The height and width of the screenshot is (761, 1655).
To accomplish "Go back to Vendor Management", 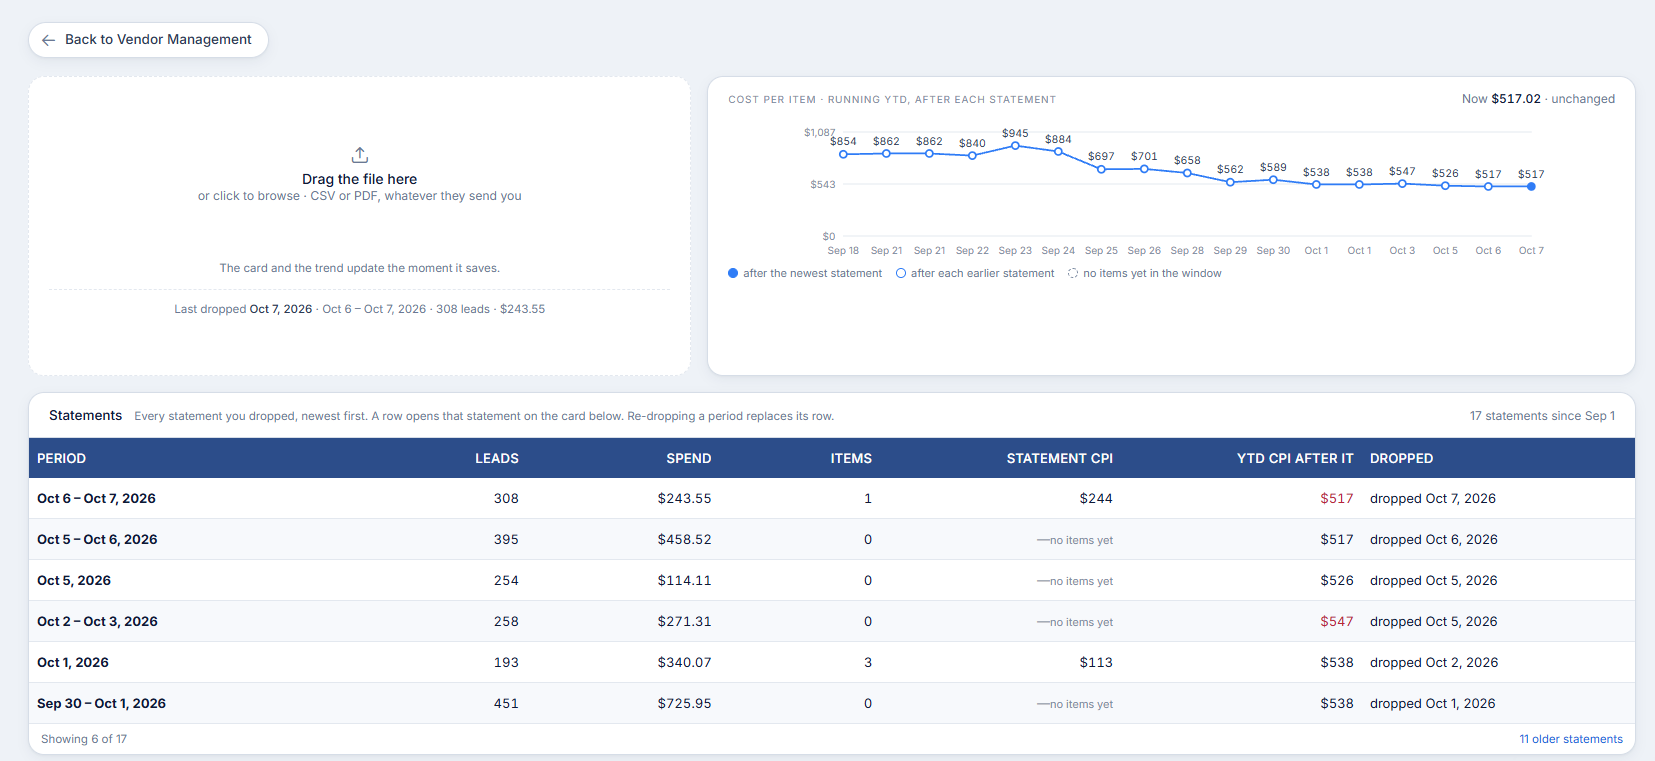I will point(148,40).
